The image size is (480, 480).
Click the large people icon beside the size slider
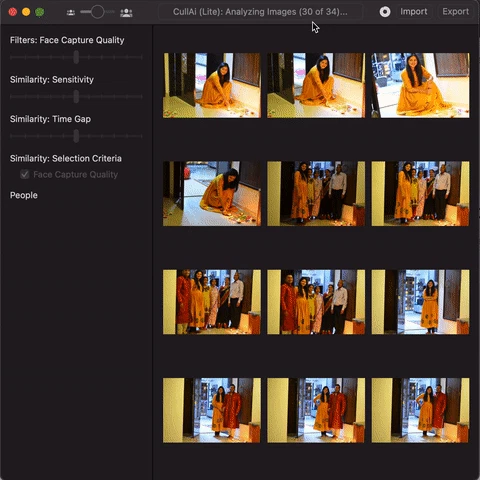coord(126,13)
